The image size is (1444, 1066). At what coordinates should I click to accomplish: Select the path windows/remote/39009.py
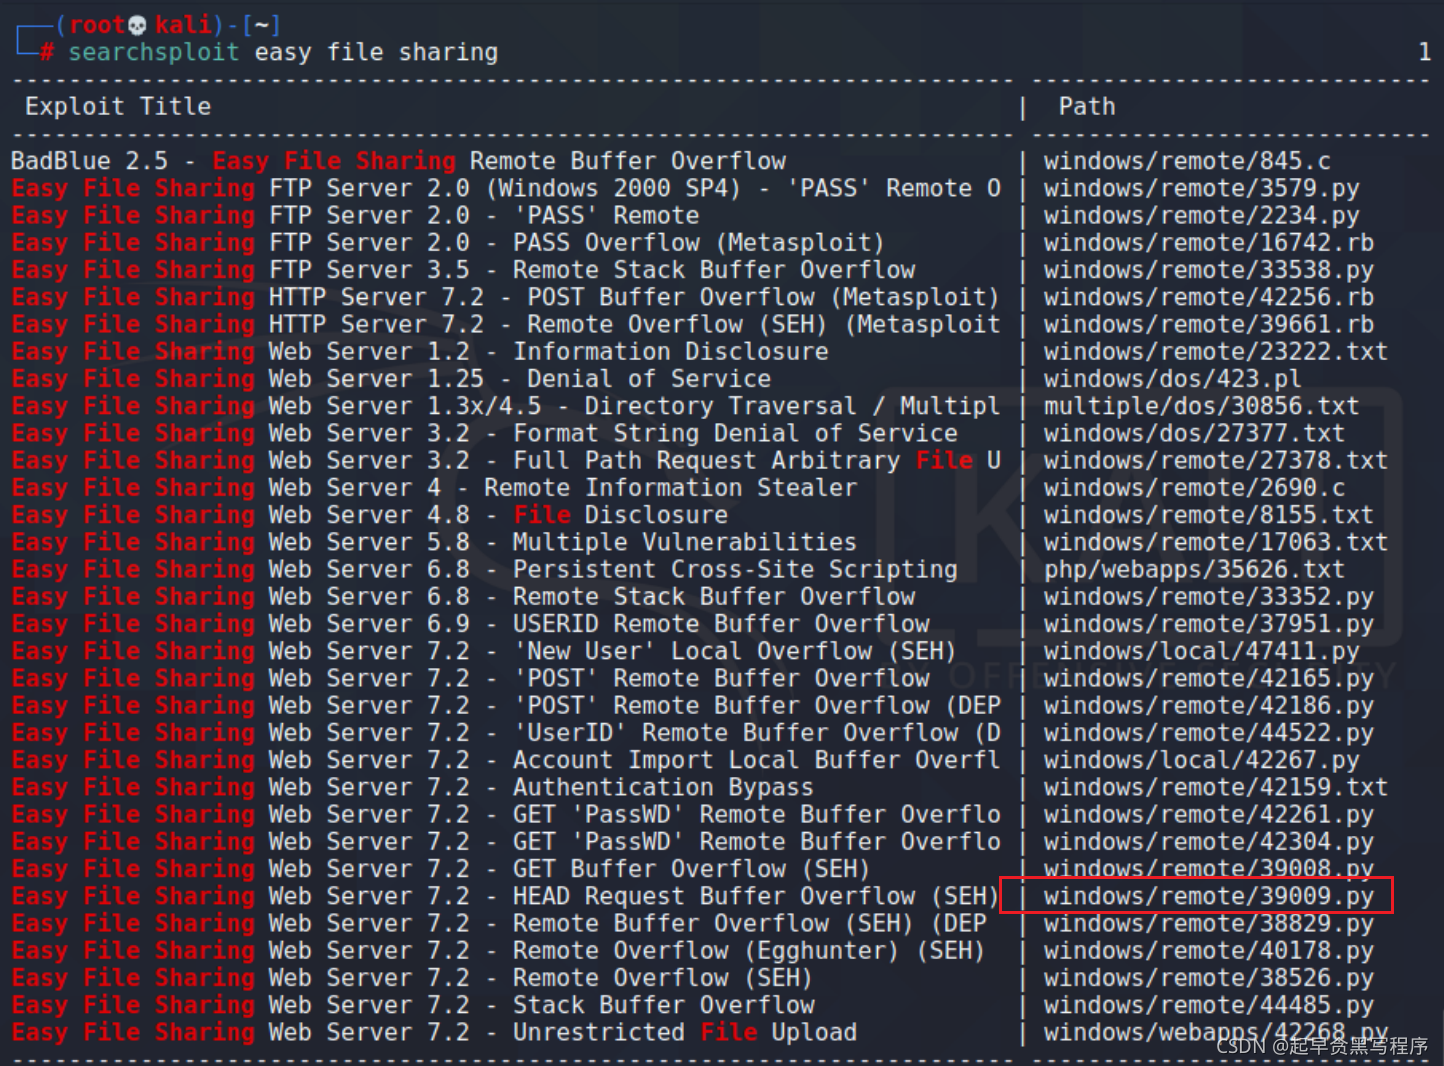1208,896
